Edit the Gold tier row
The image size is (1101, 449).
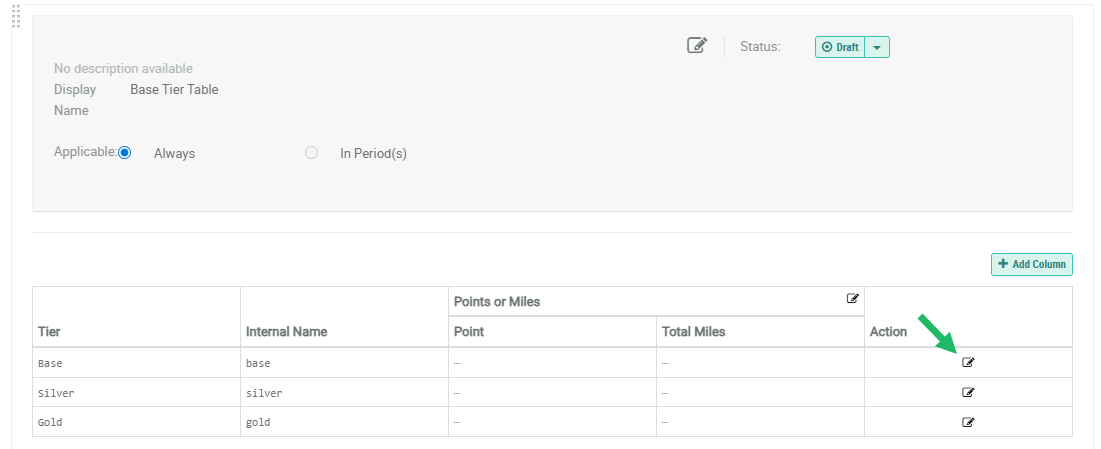tap(967, 422)
